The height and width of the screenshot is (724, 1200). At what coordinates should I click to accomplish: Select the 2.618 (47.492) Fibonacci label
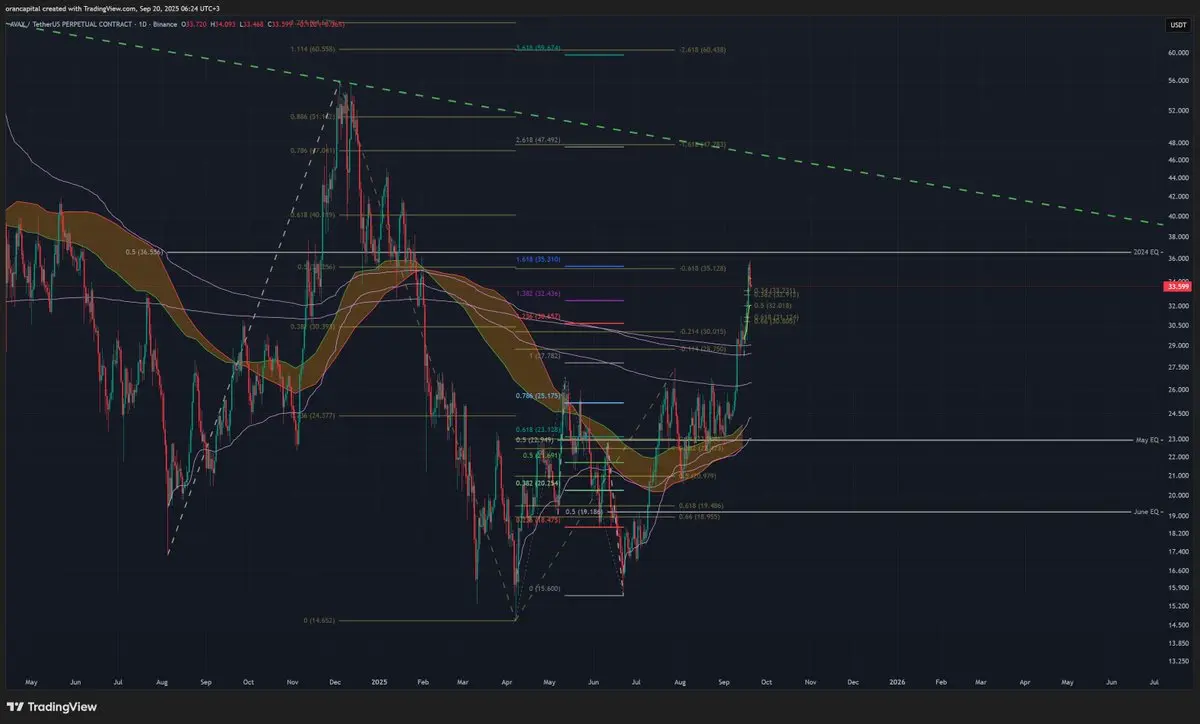tap(540, 140)
